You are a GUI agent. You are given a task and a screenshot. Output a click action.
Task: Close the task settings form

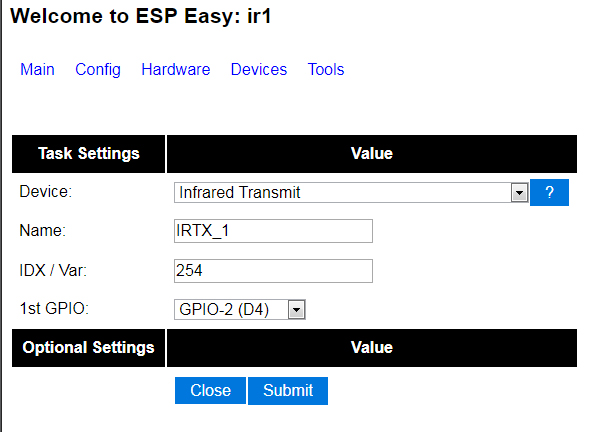pyautogui.click(x=210, y=390)
